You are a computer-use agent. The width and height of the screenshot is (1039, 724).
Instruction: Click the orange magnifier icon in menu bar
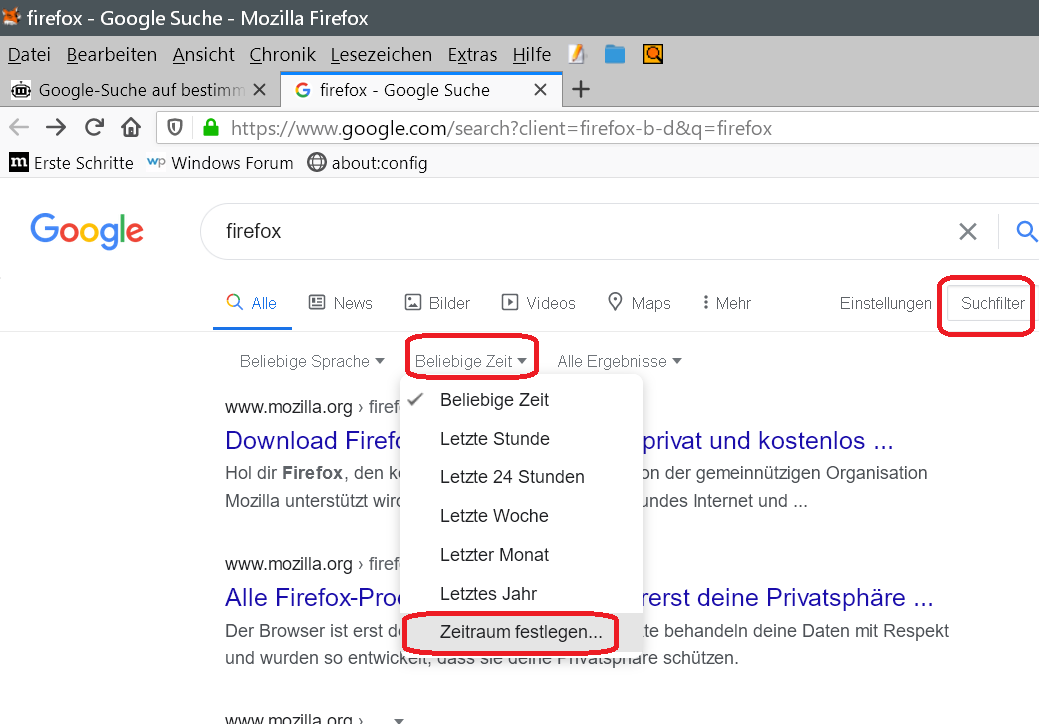click(x=653, y=54)
